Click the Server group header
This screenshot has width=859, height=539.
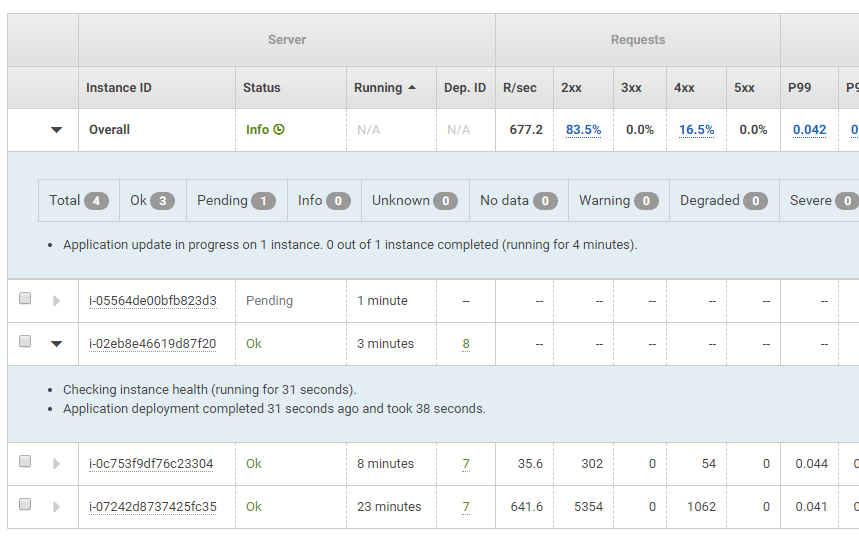coord(287,40)
